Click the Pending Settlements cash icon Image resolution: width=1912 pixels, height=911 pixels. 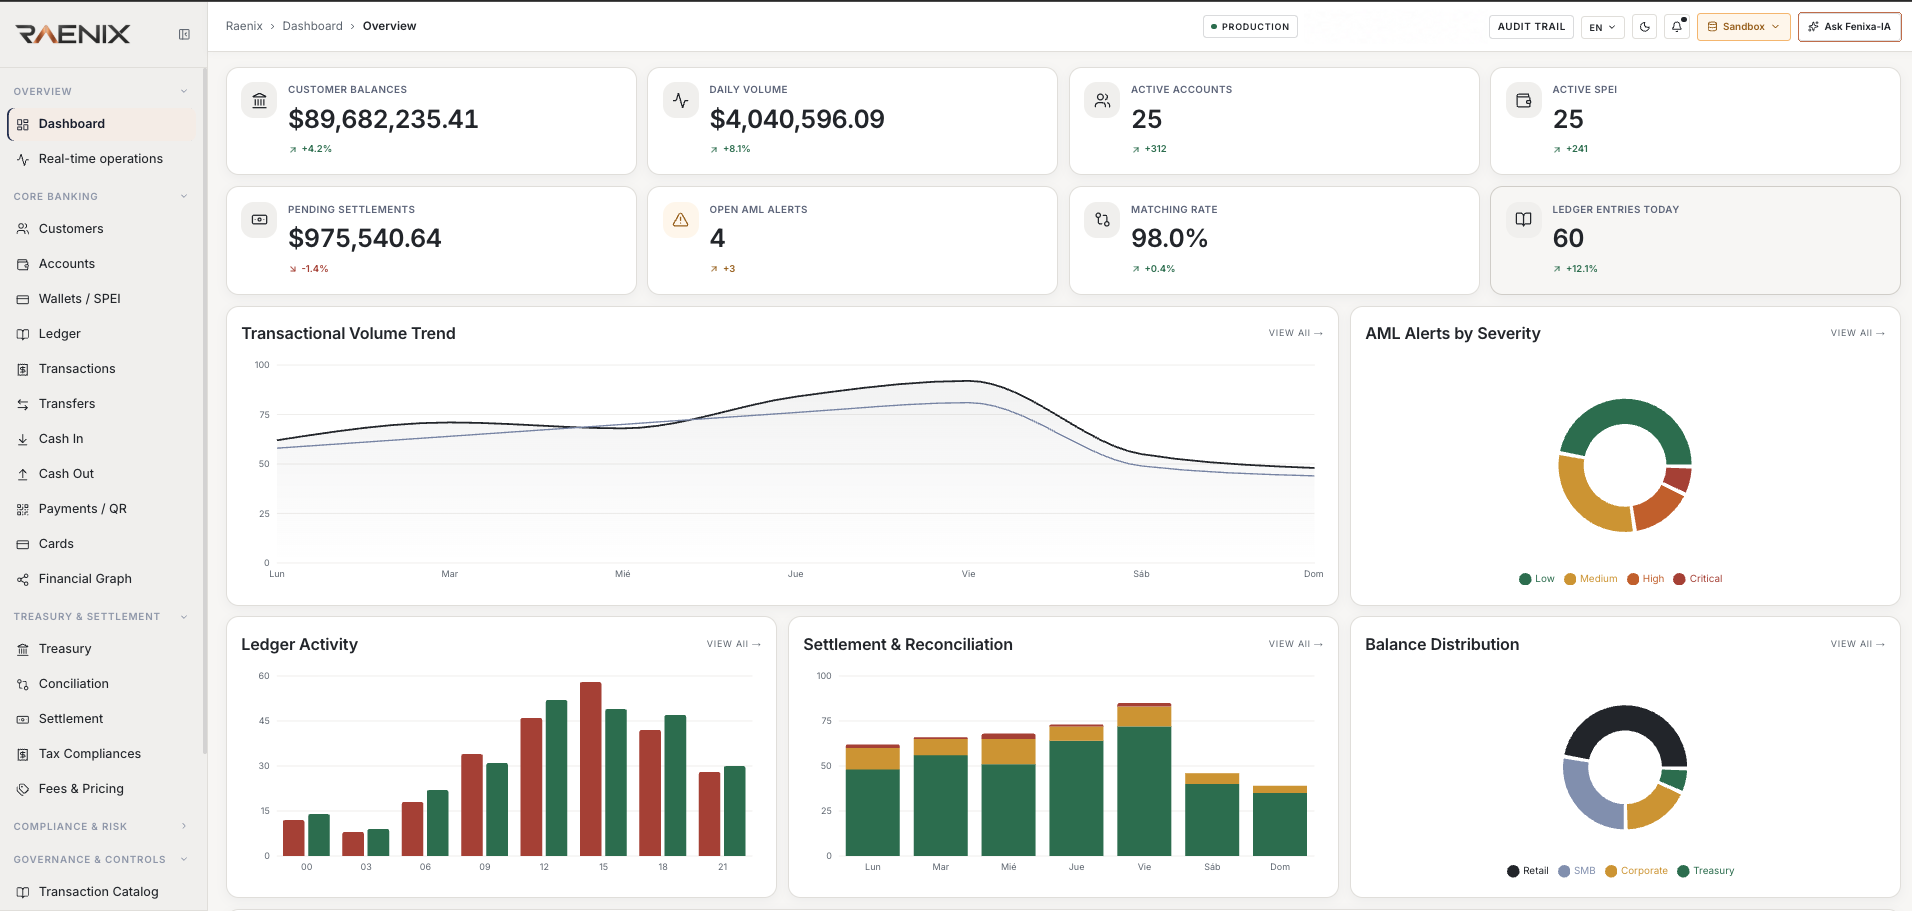click(260, 219)
